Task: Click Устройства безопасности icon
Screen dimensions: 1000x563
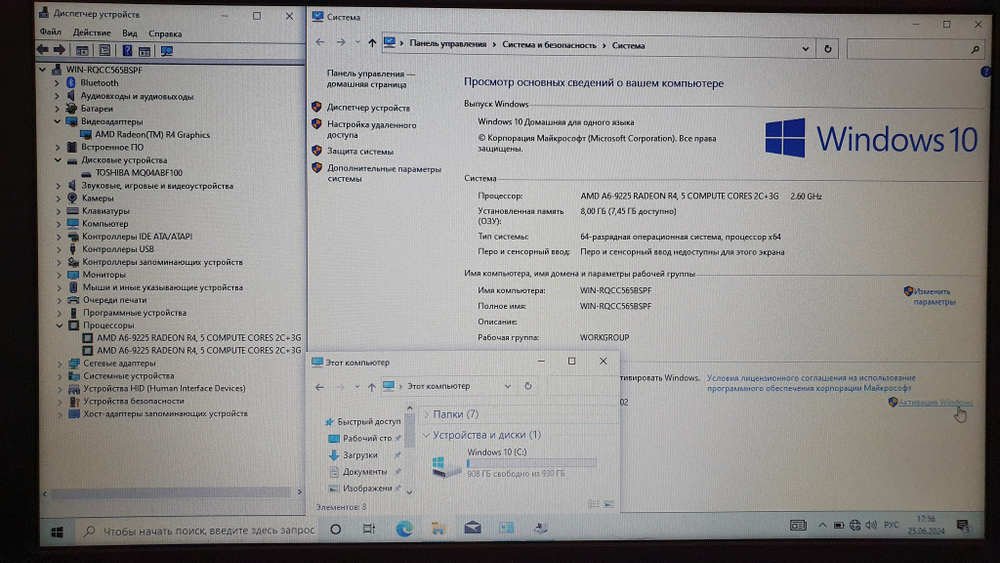Action: (74, 401)
